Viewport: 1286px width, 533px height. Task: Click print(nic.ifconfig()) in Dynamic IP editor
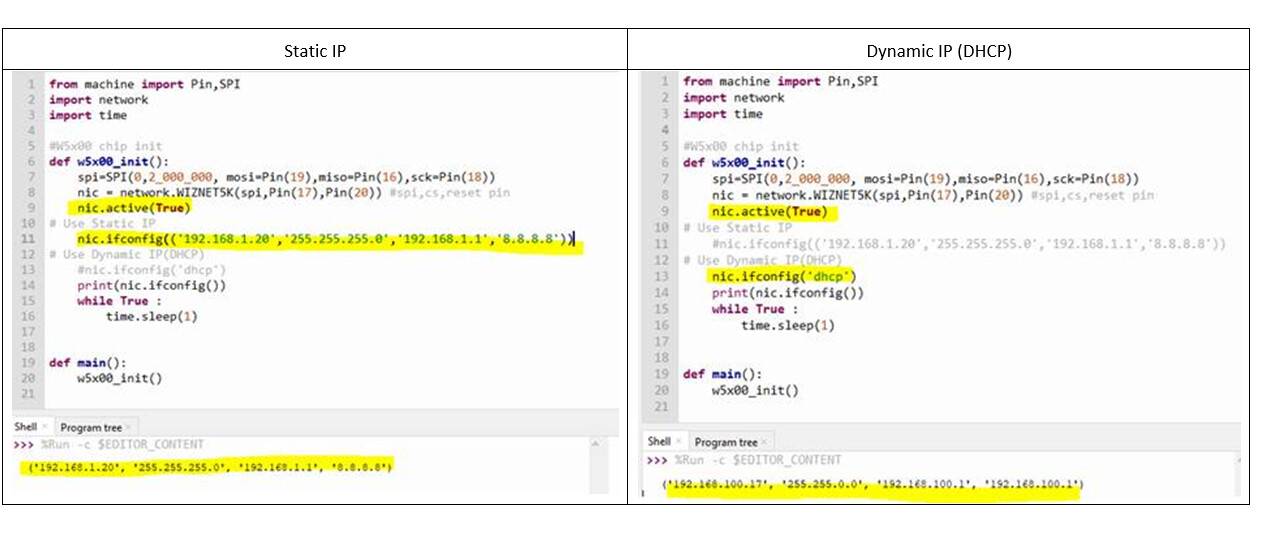[x=788, y=293]
